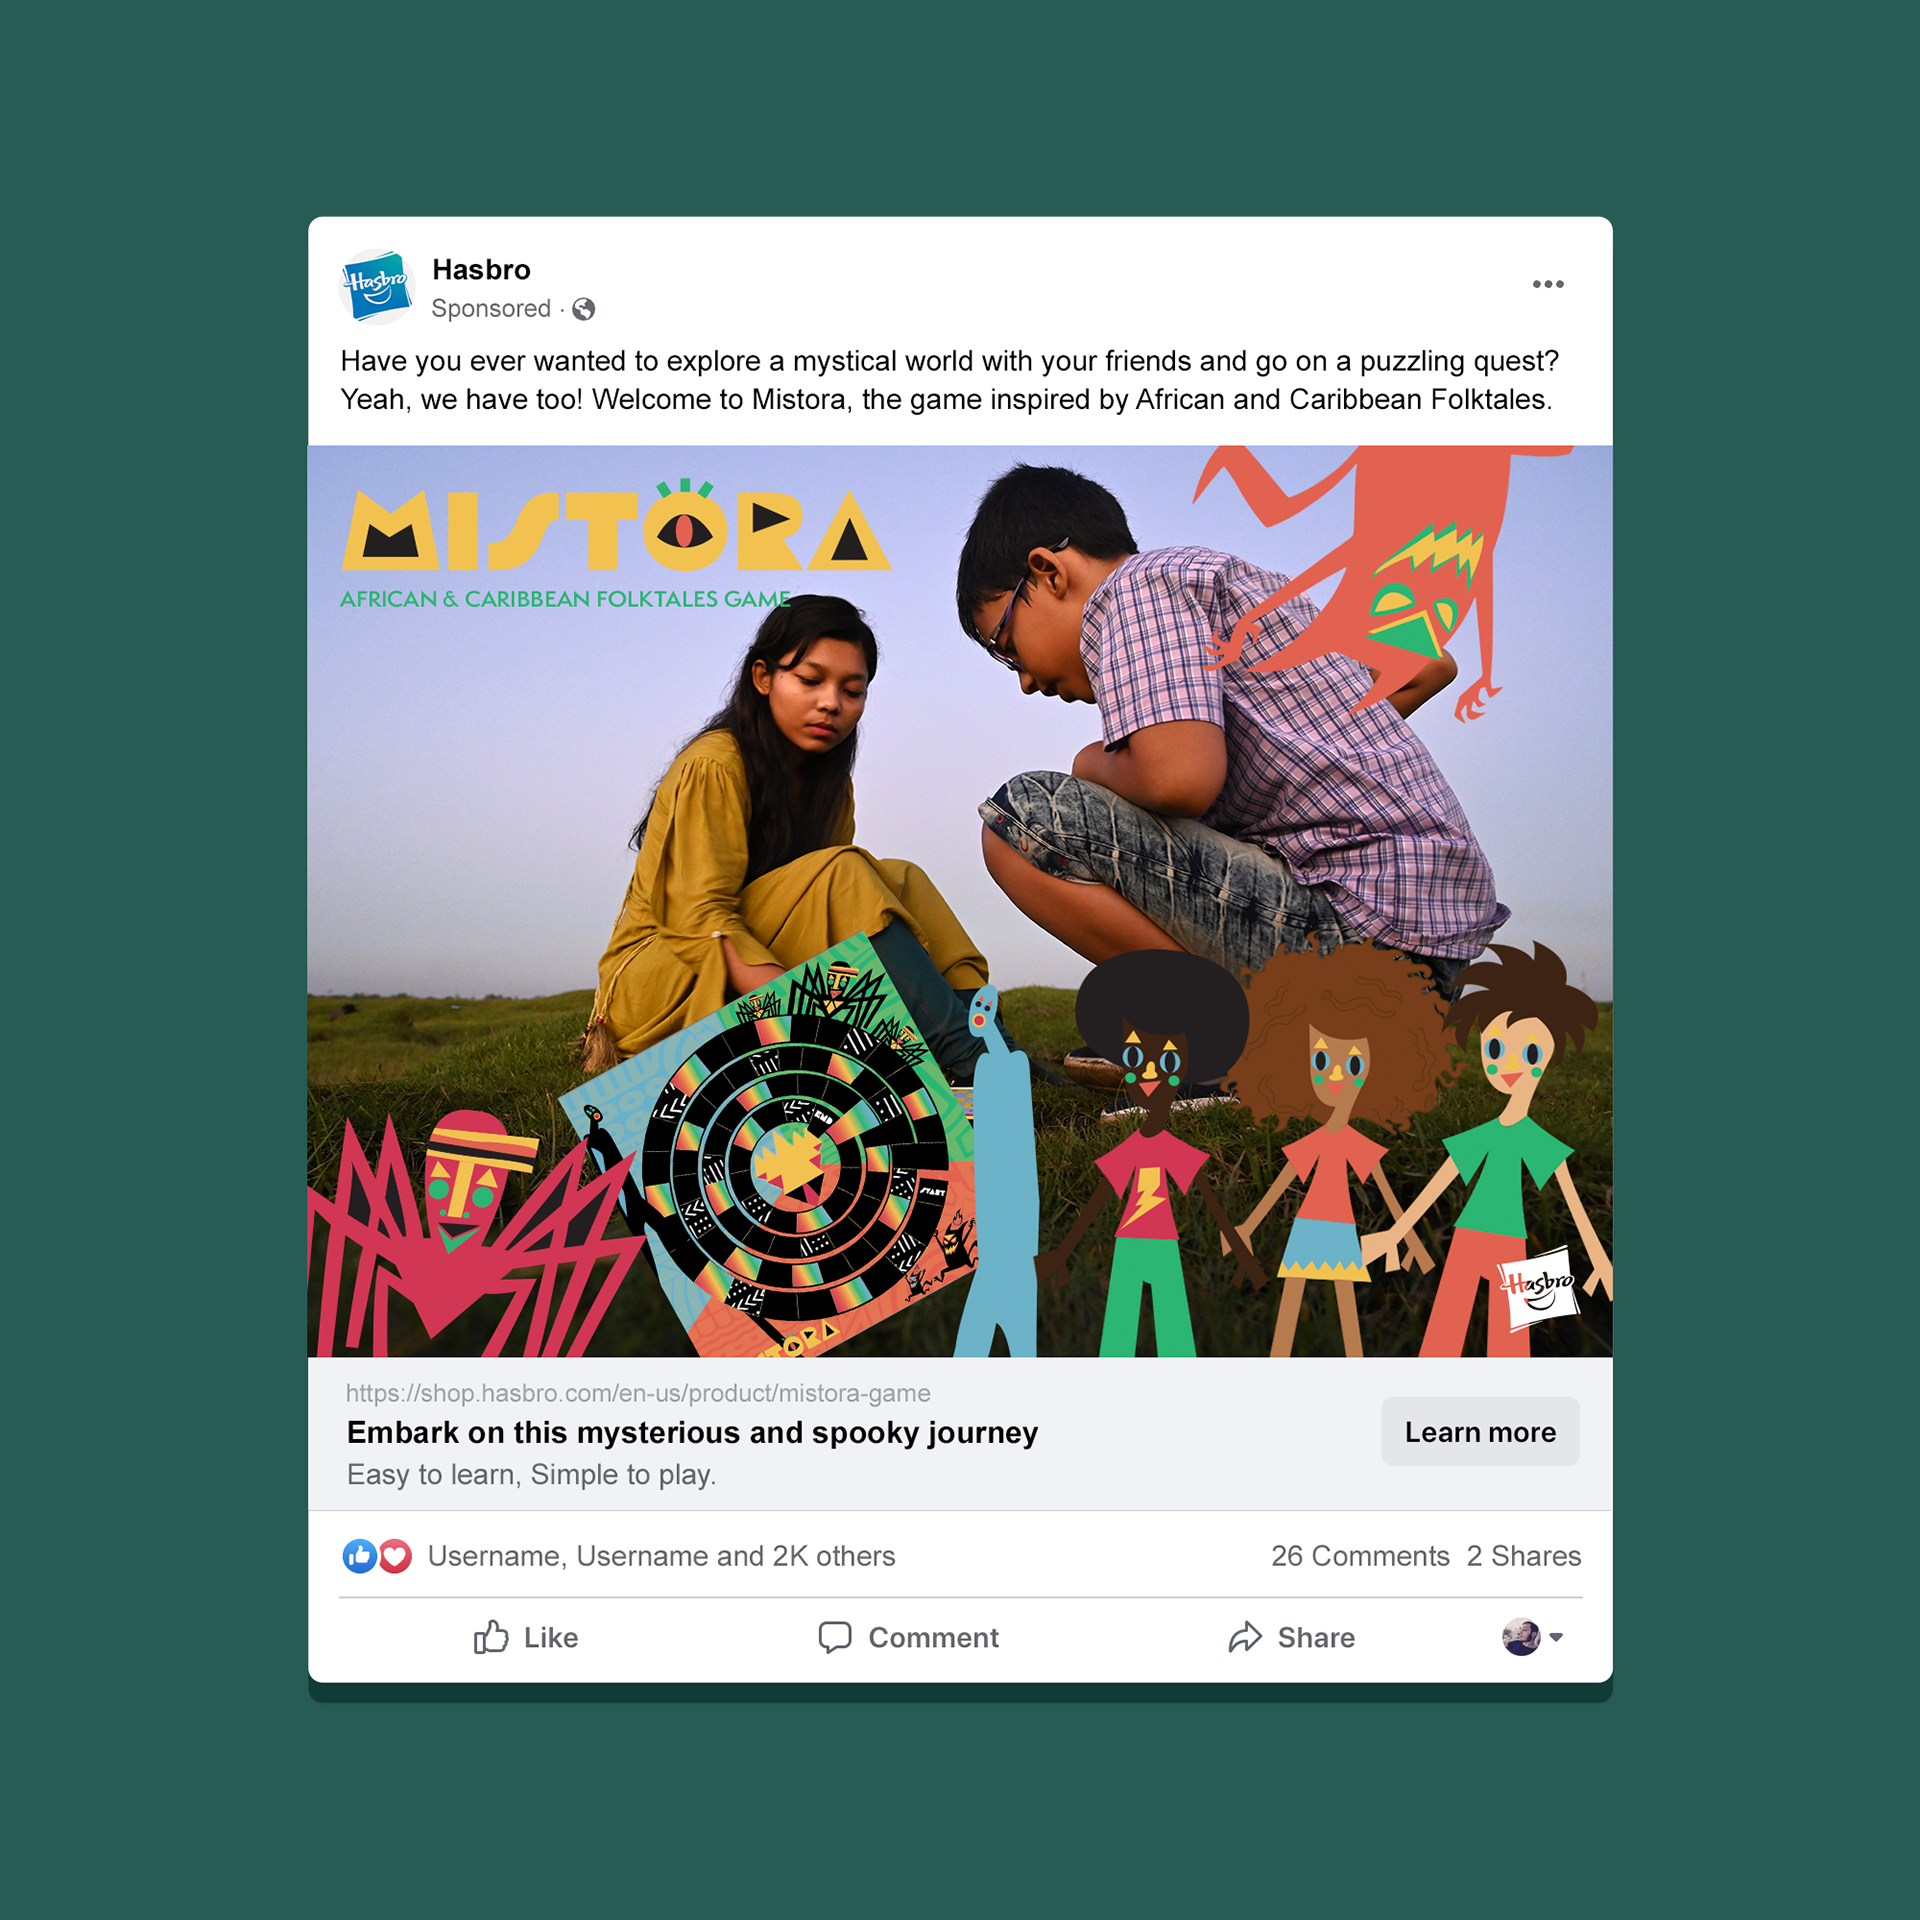Viewport: 1920px width, 1920px height.
Task: Open reactions list 'Username, Username and 2K others'
Action: (x=661, y=1556)
